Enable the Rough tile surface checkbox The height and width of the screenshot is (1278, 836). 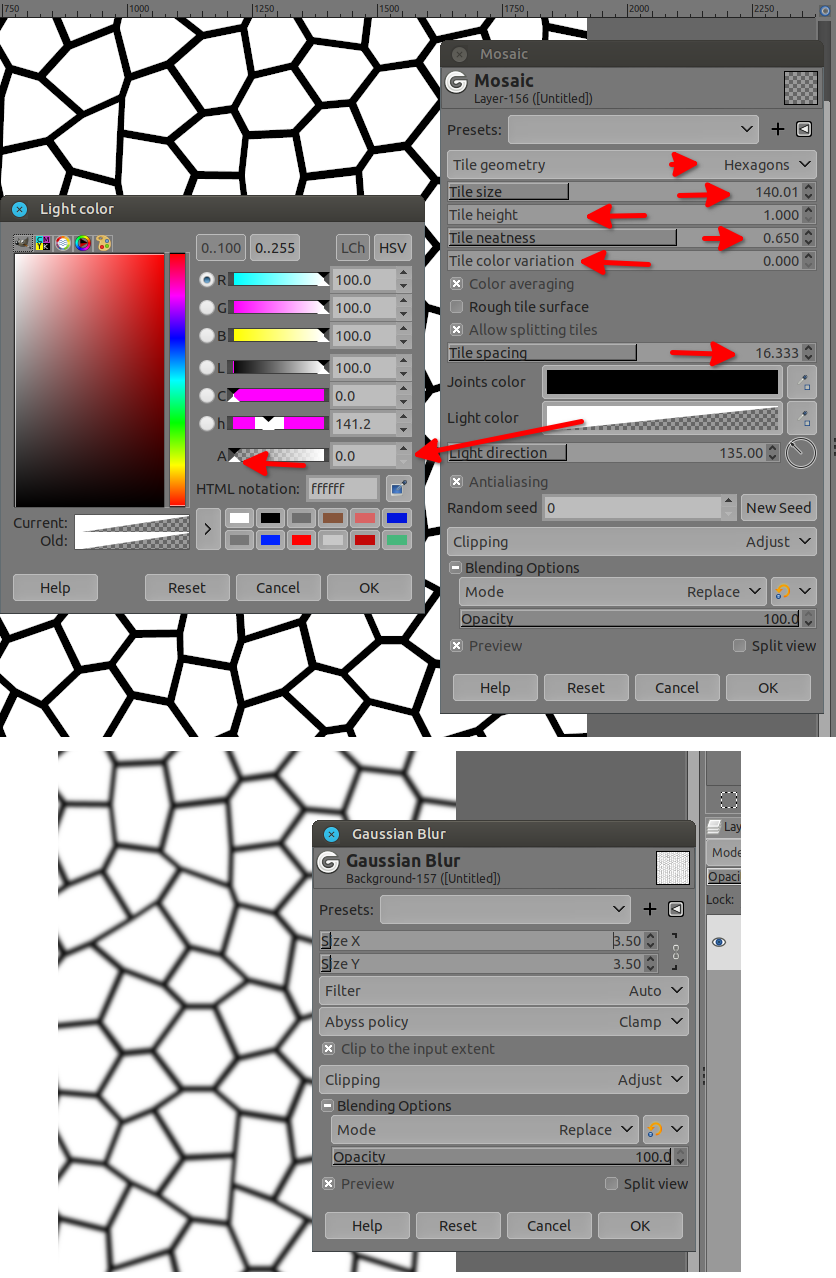point(457,307)
